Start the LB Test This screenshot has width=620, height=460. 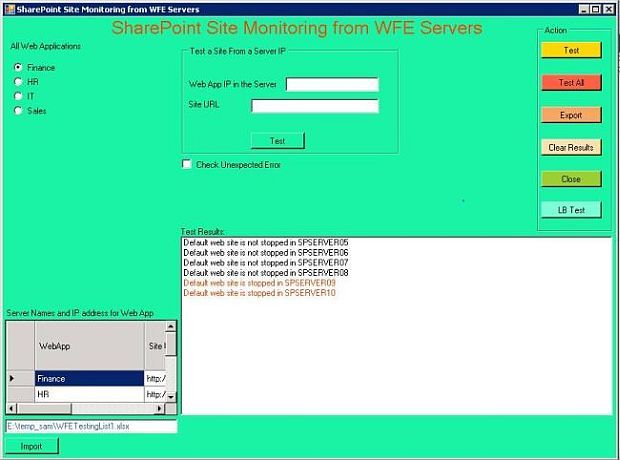coord(571,210)
